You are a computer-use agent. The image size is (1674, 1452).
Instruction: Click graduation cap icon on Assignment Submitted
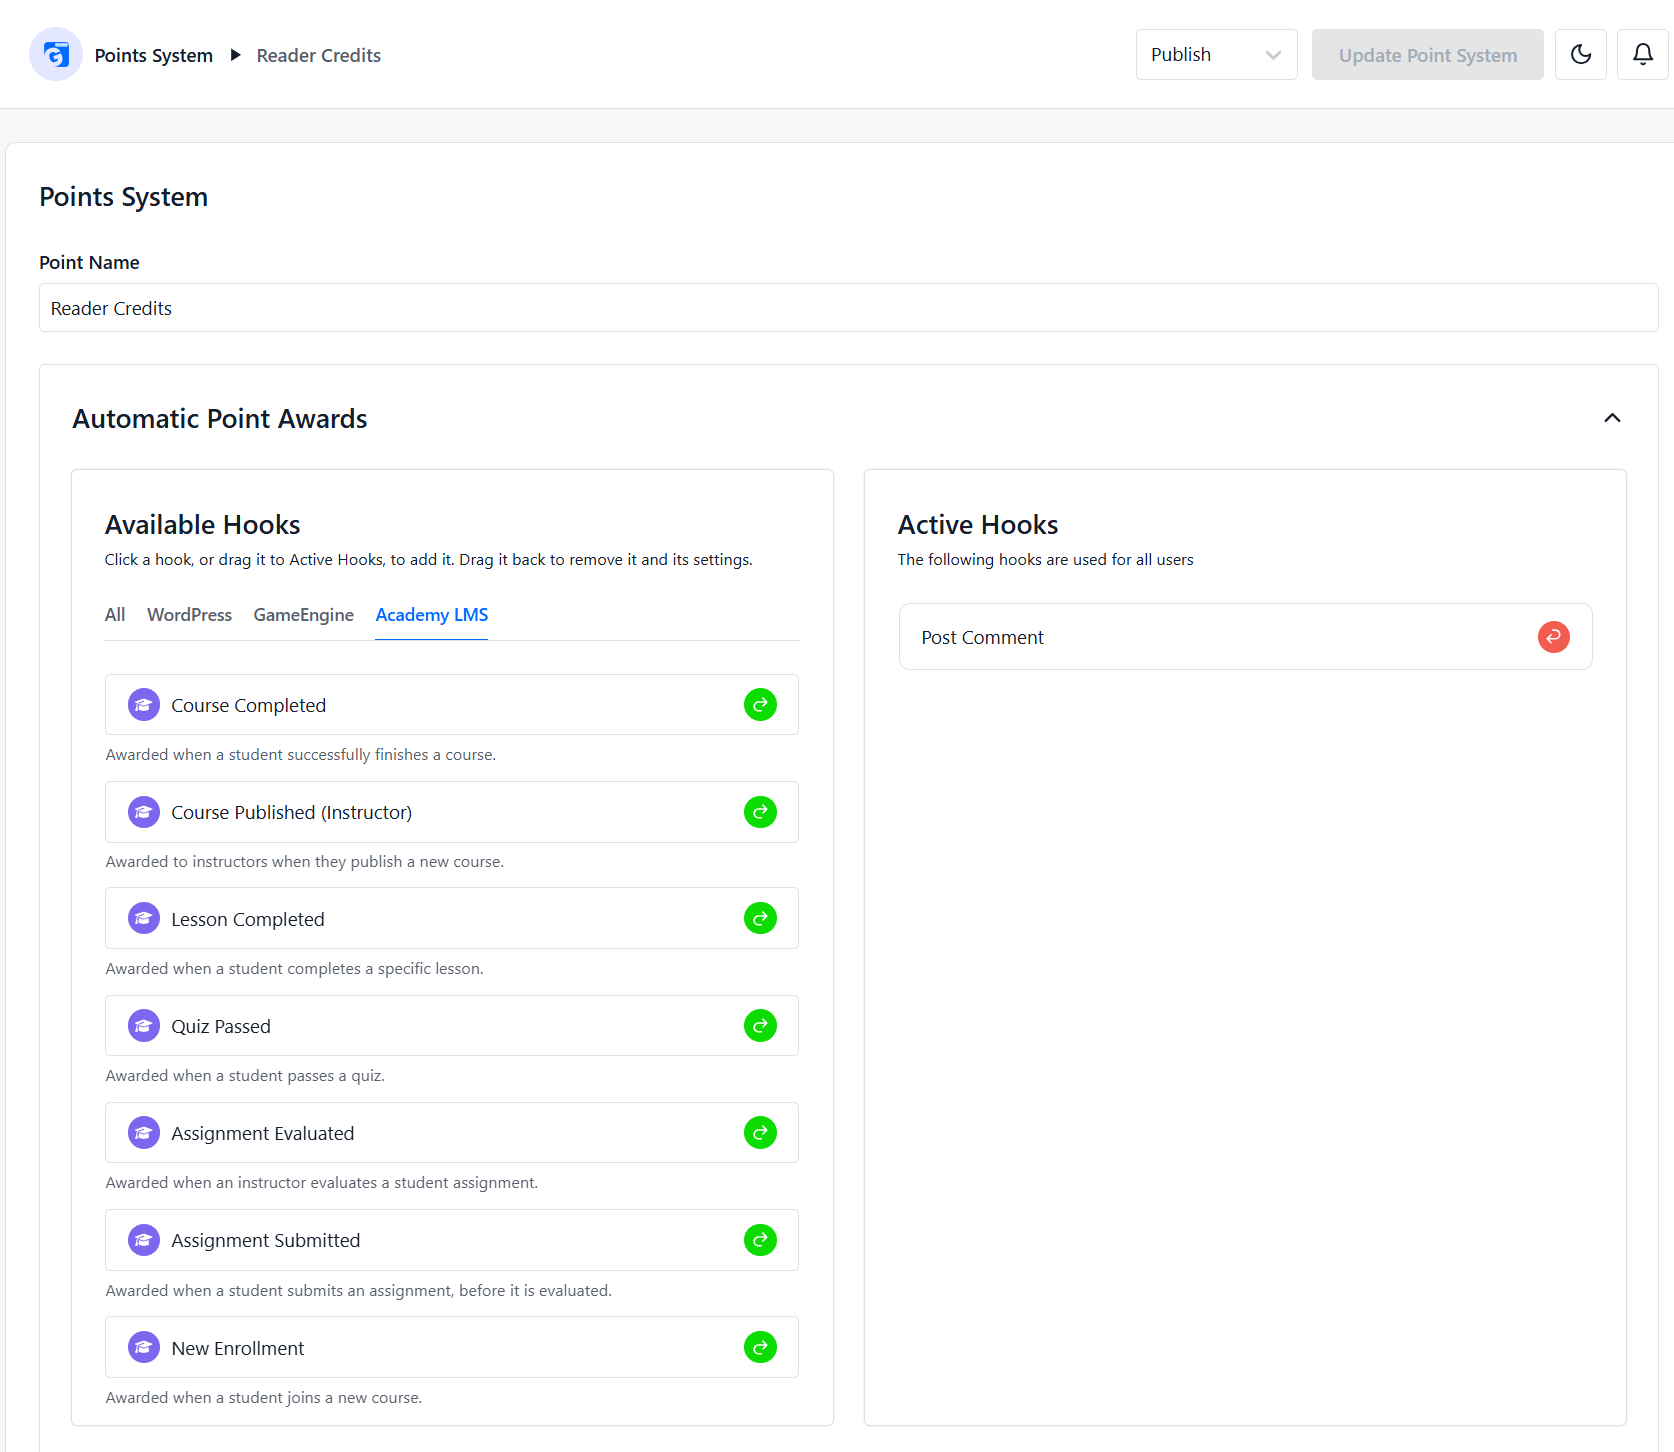[x=144, y=1240]
